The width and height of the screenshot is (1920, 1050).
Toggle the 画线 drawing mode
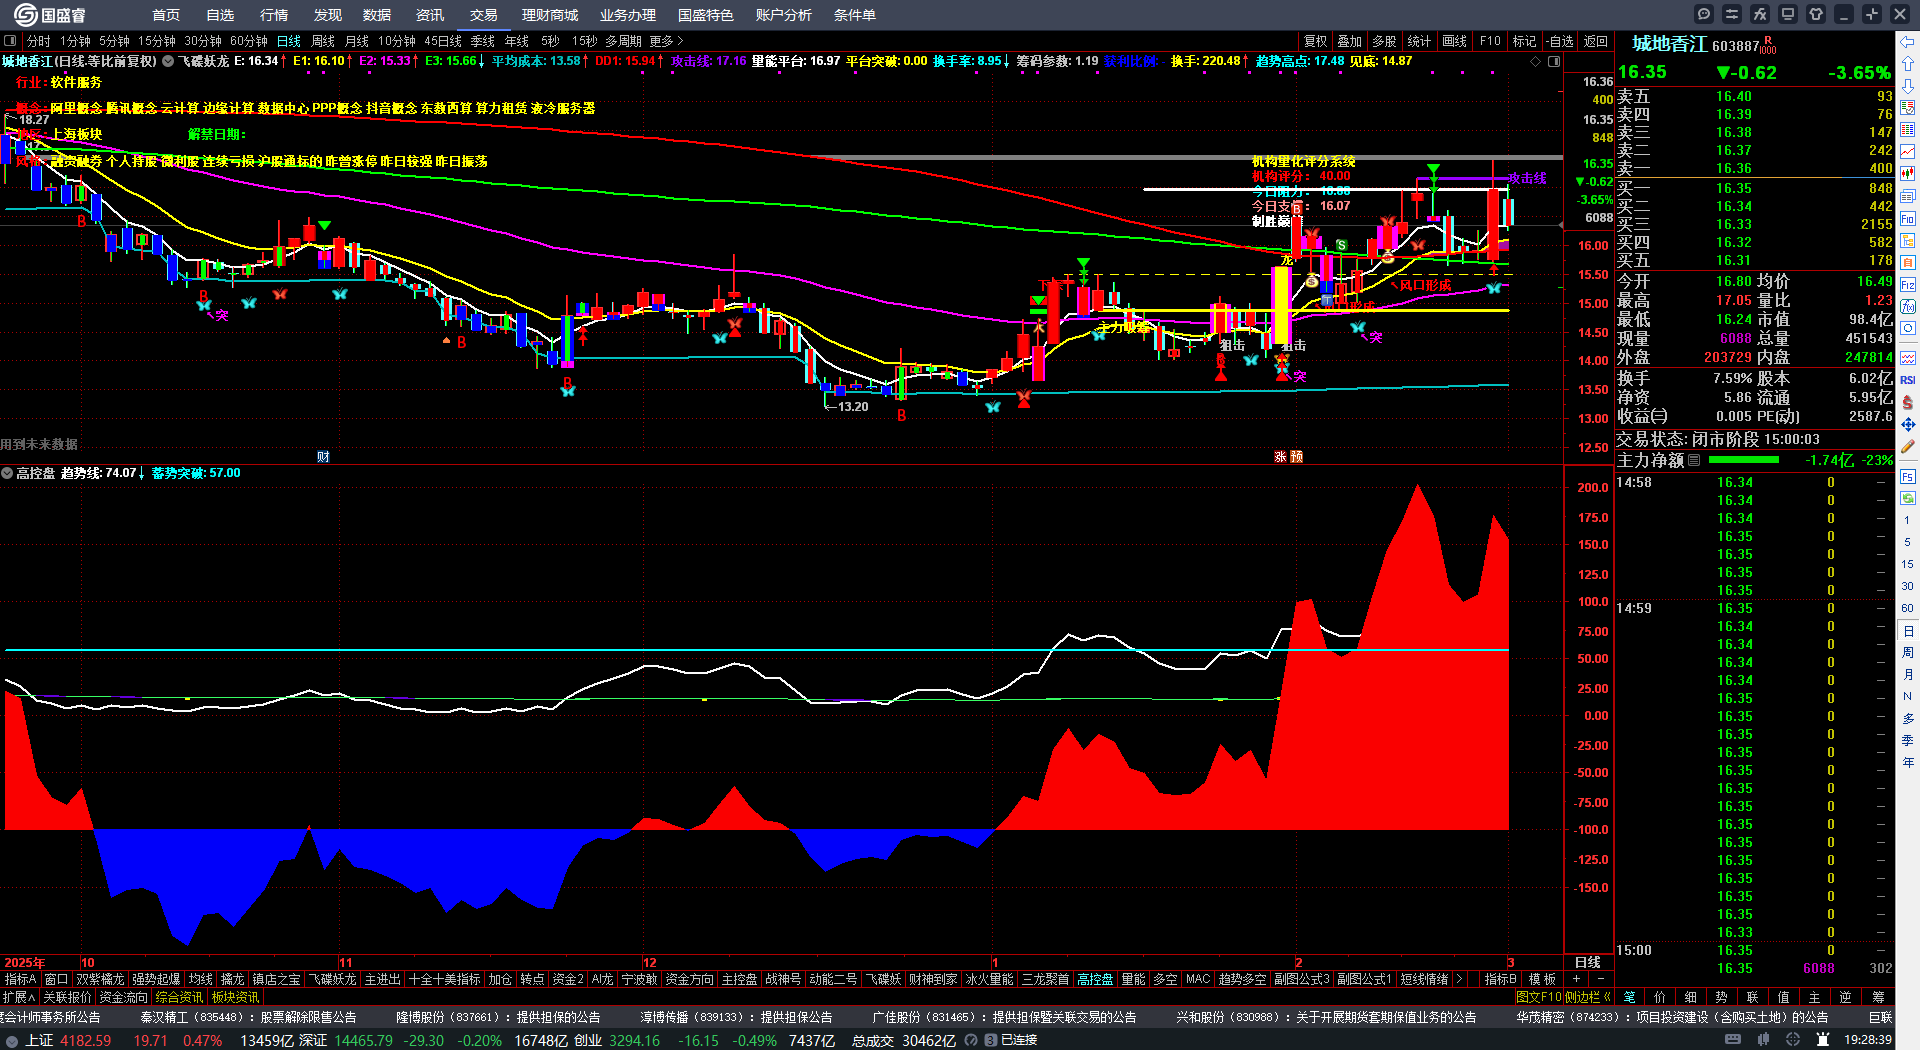1455,41
